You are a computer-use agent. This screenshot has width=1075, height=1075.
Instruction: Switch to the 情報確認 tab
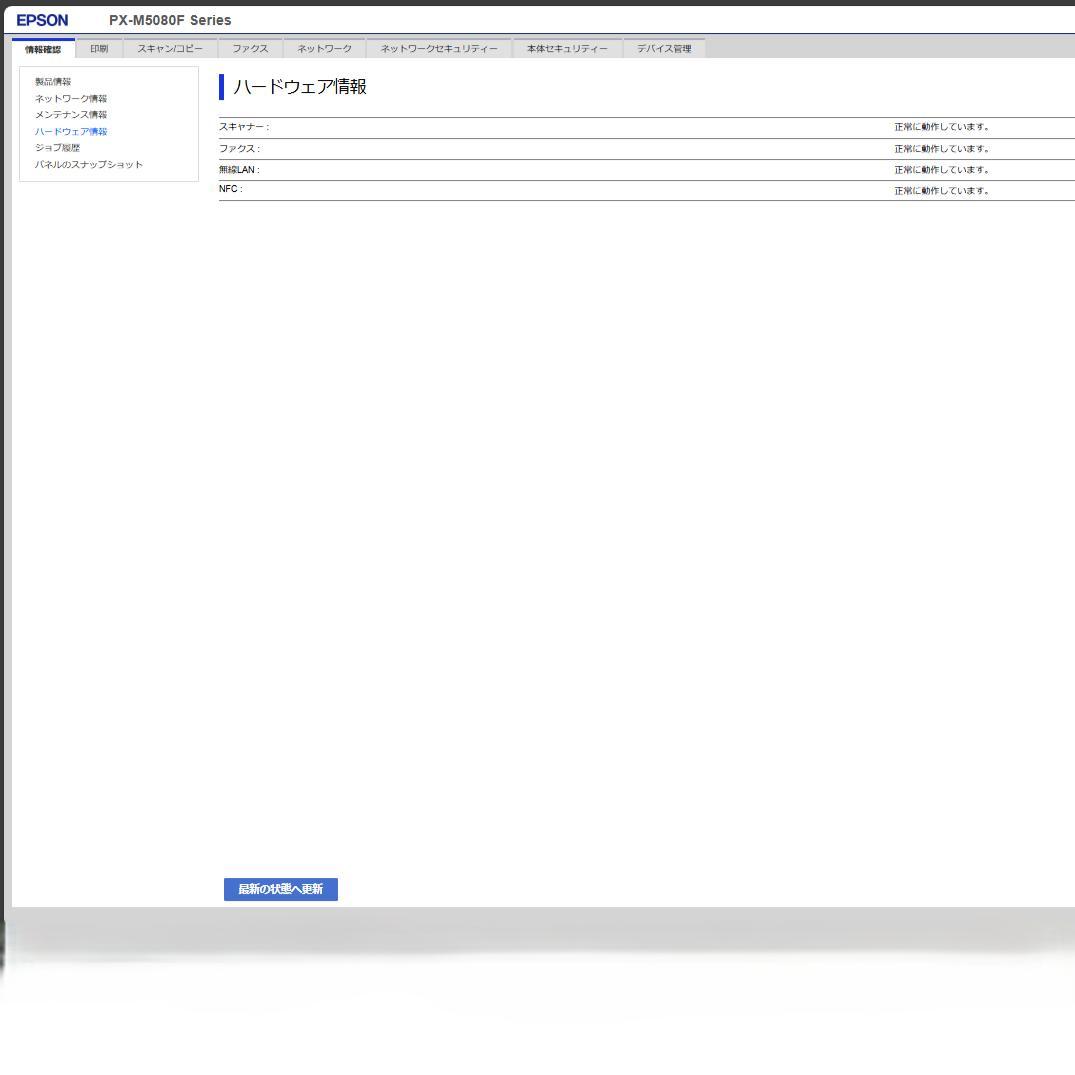pos(43,49)
